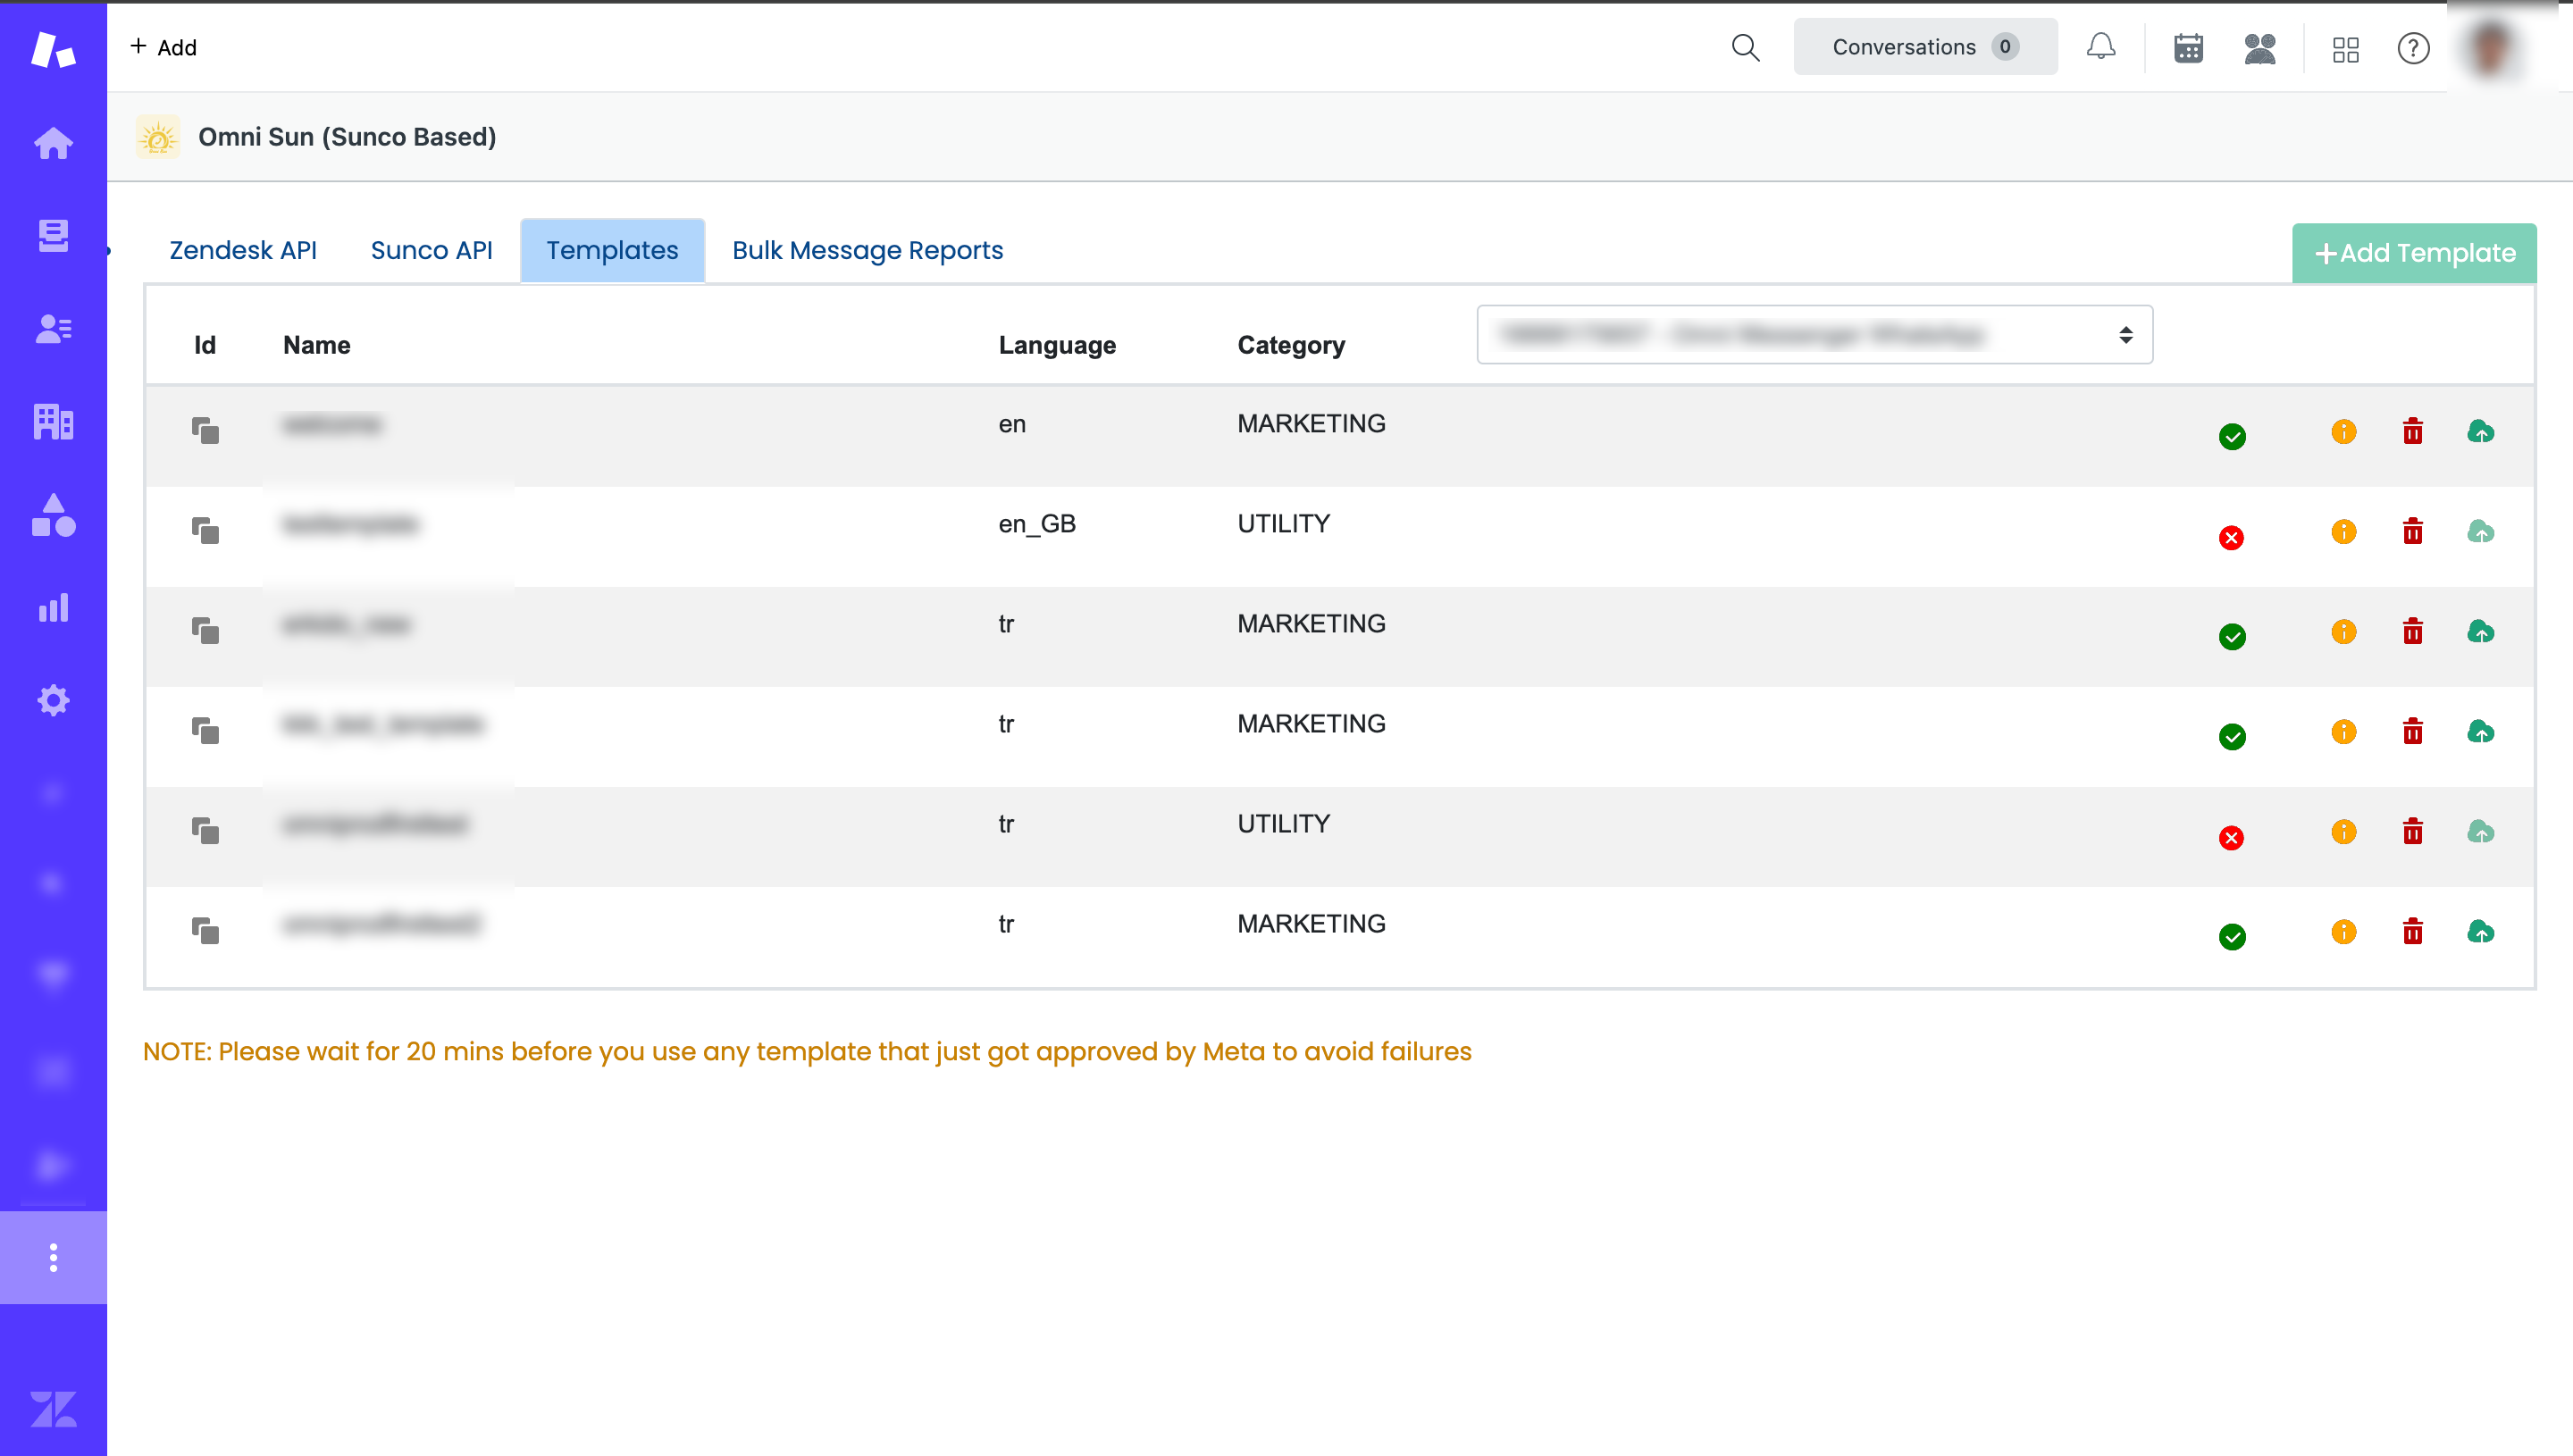
Task: Open the Home sidebar icon
Action: pos(53,143)
